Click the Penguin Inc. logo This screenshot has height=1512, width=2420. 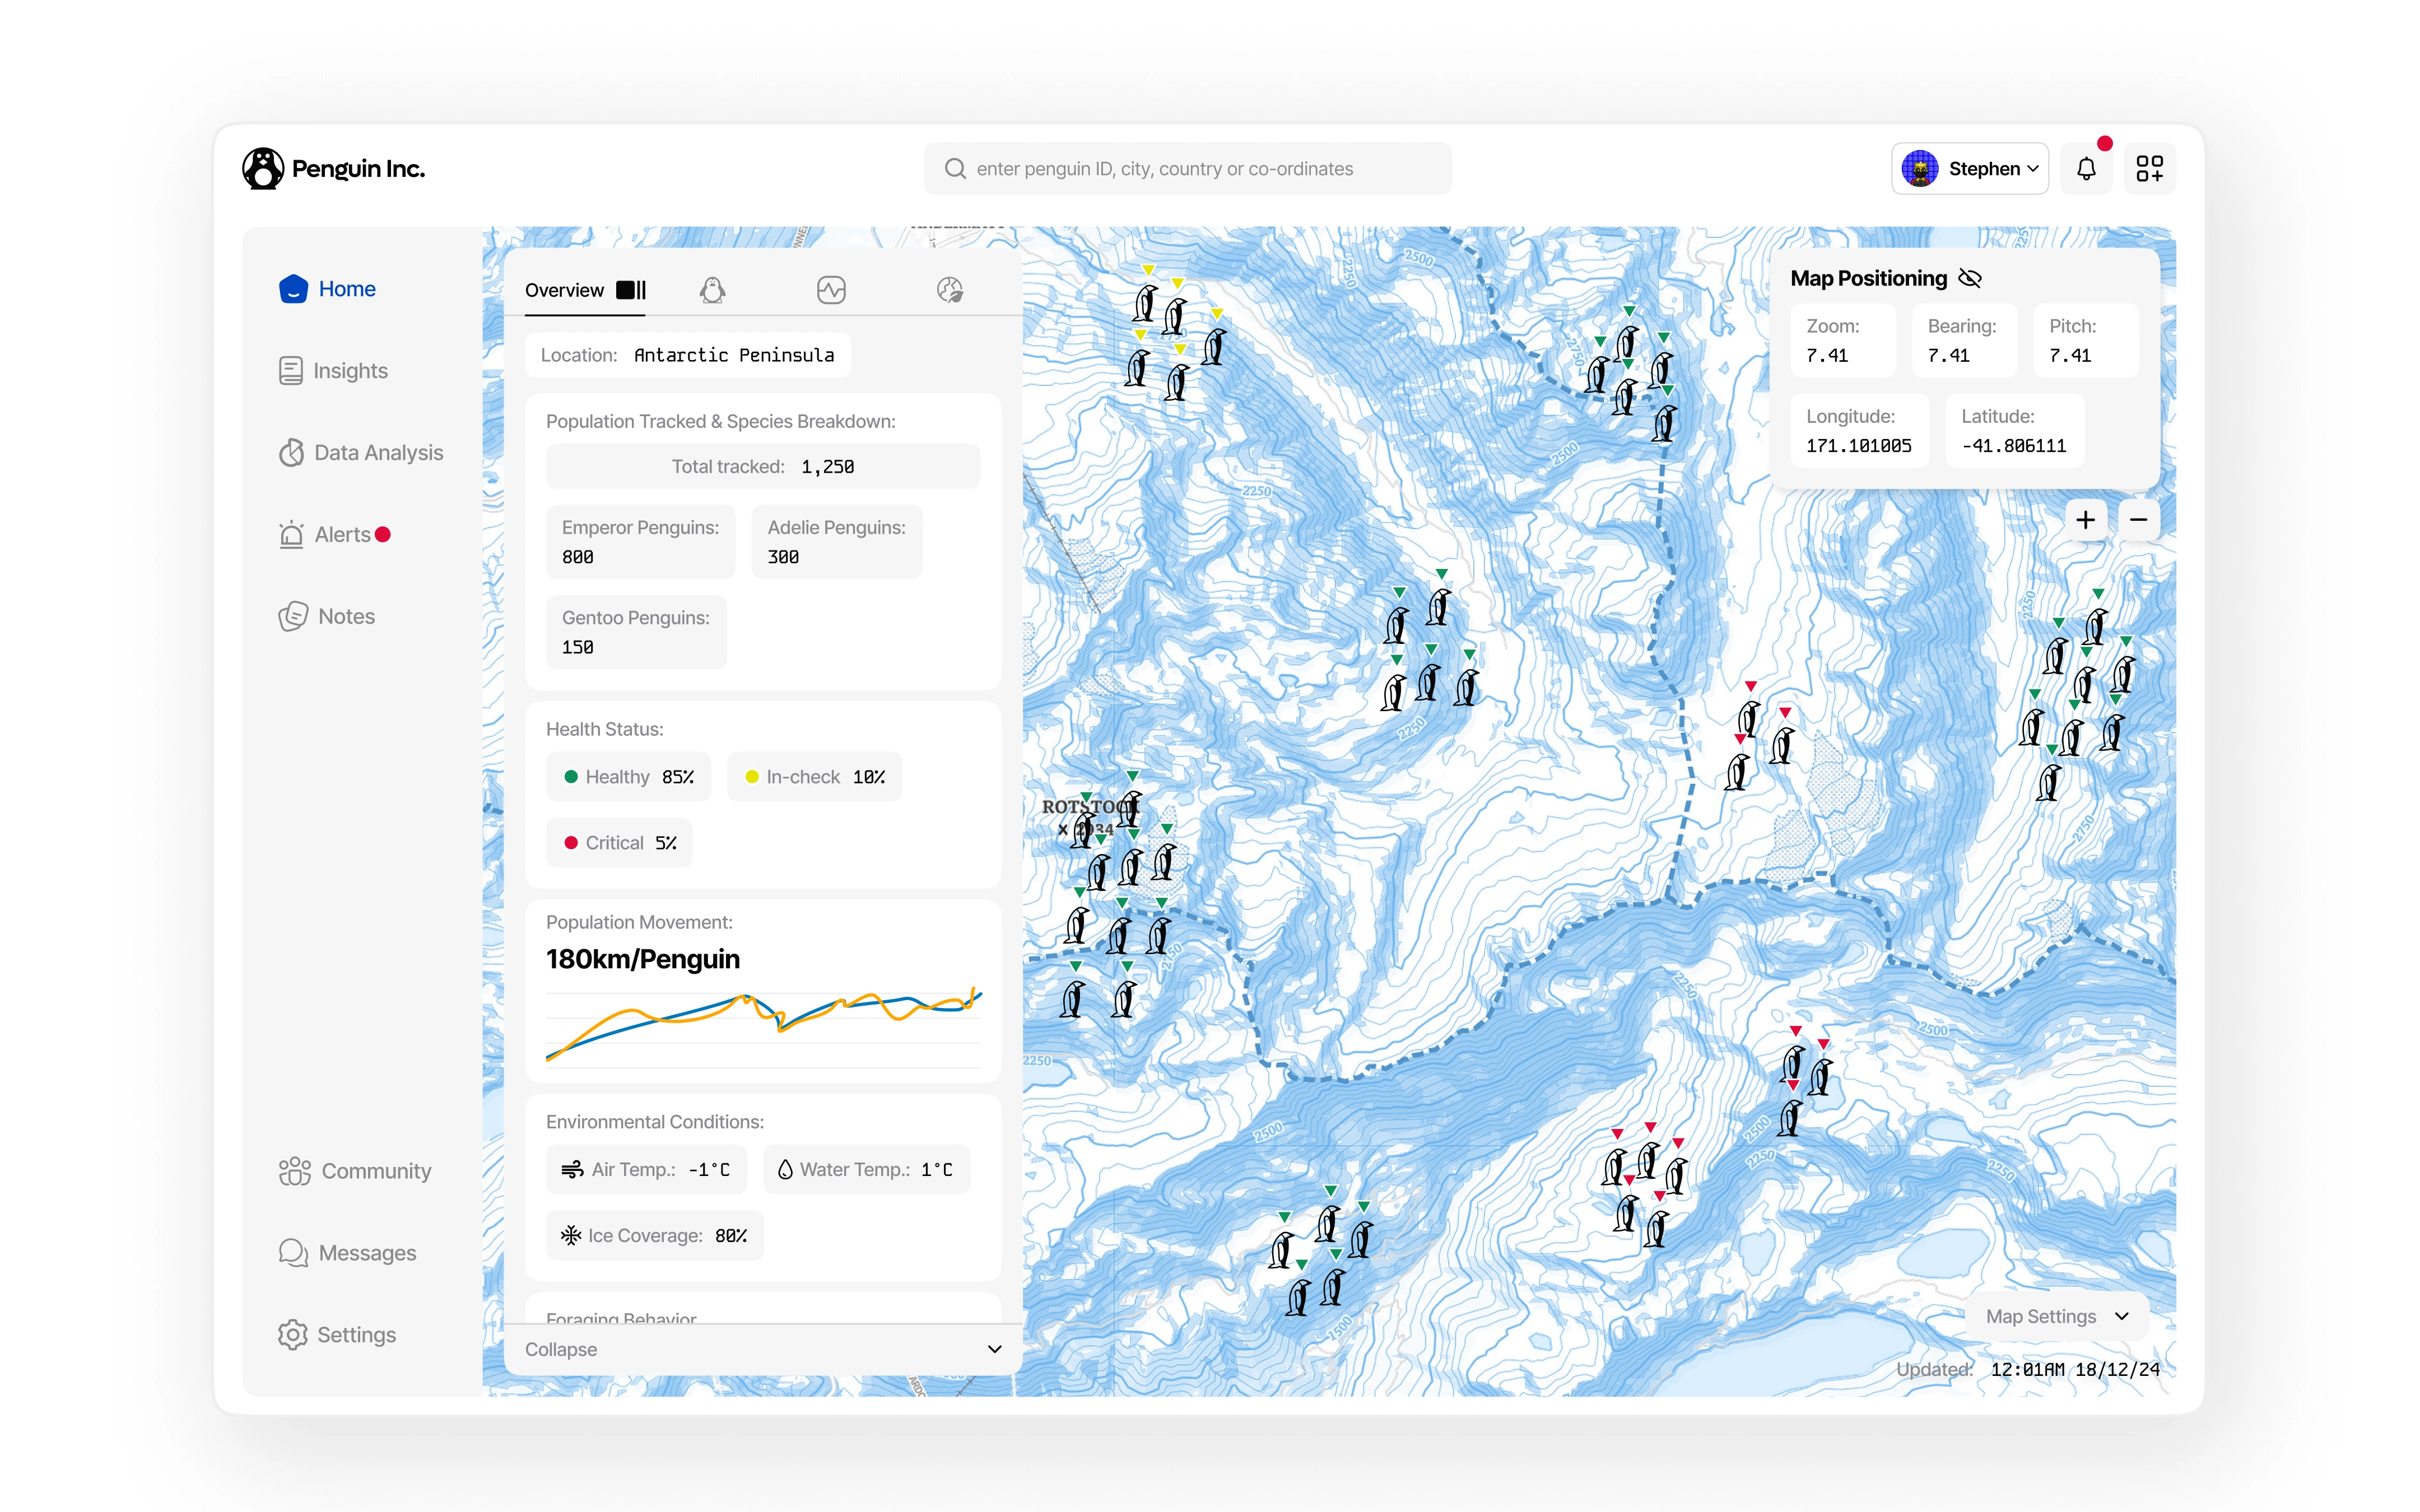(334, 169)
